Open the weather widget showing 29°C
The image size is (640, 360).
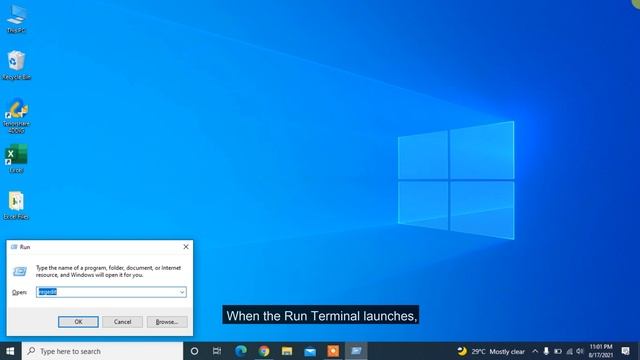pos(491,351)
